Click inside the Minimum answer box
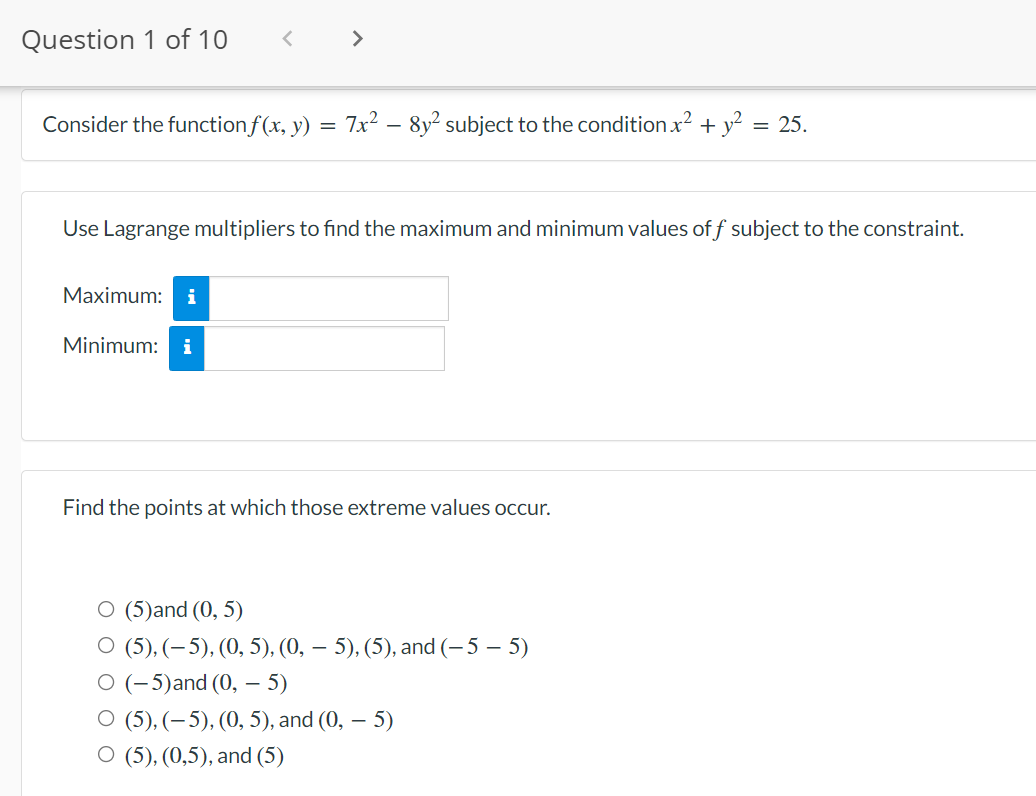Viewport: 1036px width, 796px height. click(325, 348)
